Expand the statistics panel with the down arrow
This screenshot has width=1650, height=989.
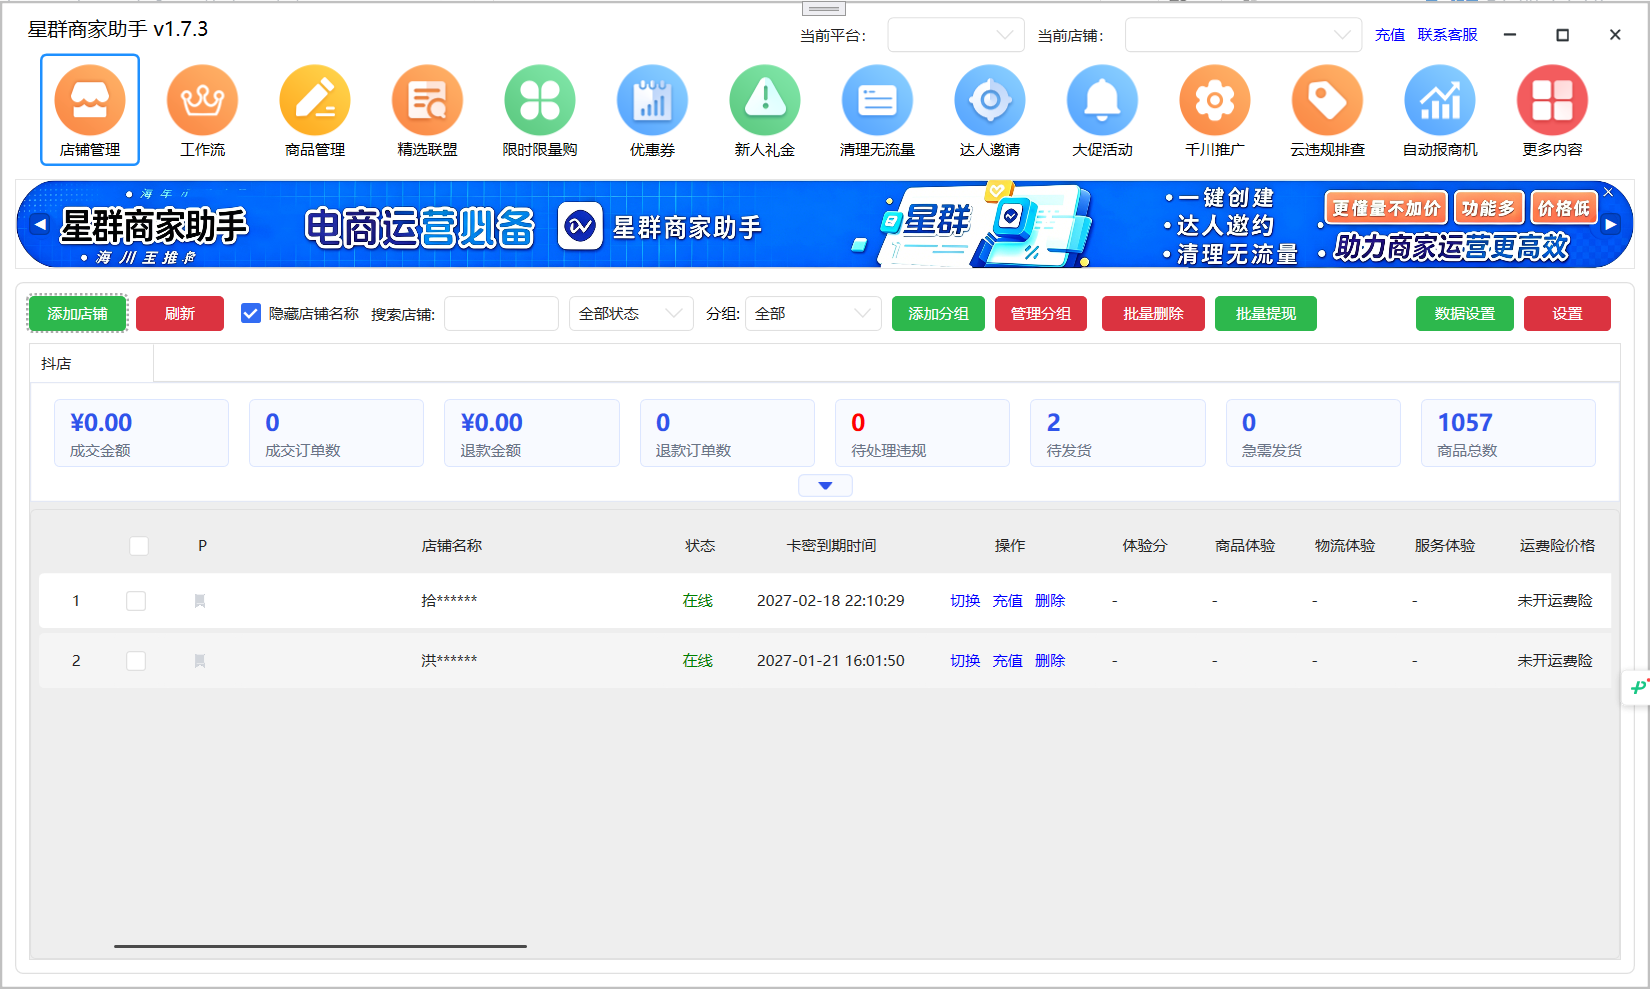point(825,486)
